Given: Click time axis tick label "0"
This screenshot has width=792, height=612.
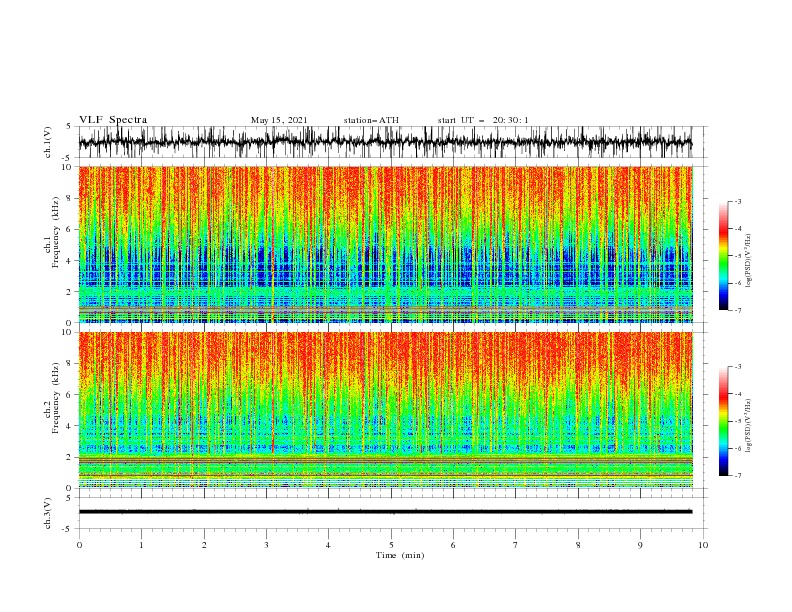Looking at the screenshot, I should tap(79, 545).
